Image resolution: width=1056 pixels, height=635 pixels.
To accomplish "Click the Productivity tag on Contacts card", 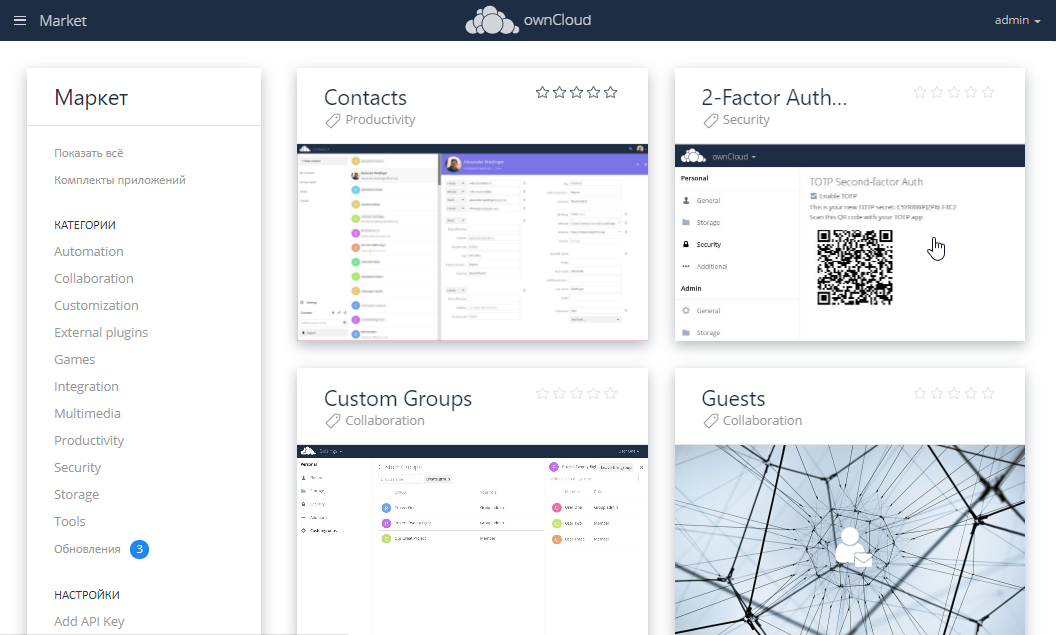I will point(381,120).
